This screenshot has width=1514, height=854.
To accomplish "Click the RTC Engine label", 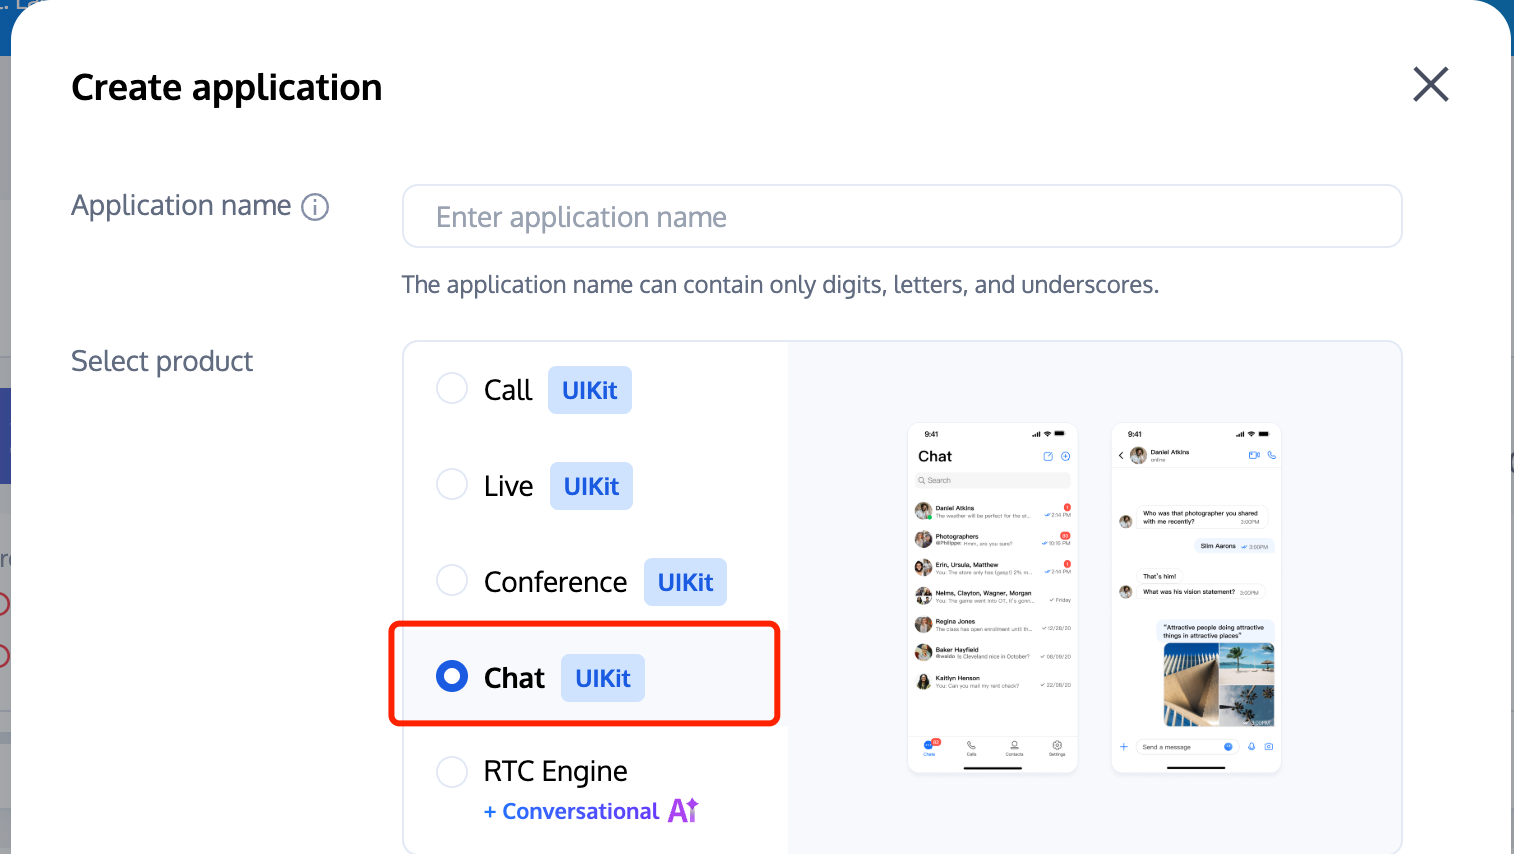I will (555, 771).
